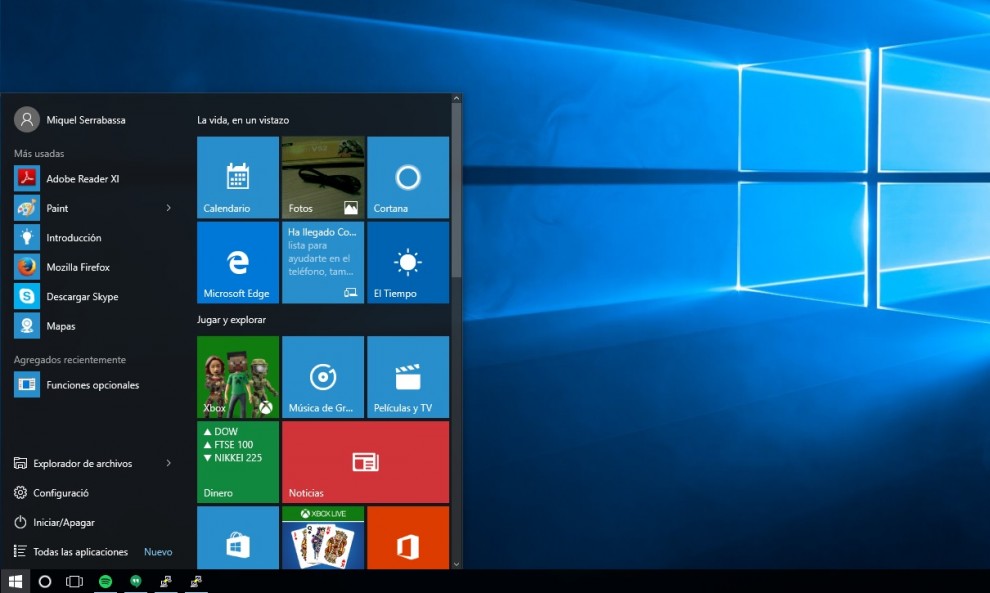Click the Adobe Reader XI icon
990x593 pixels.
pos(27,179)
